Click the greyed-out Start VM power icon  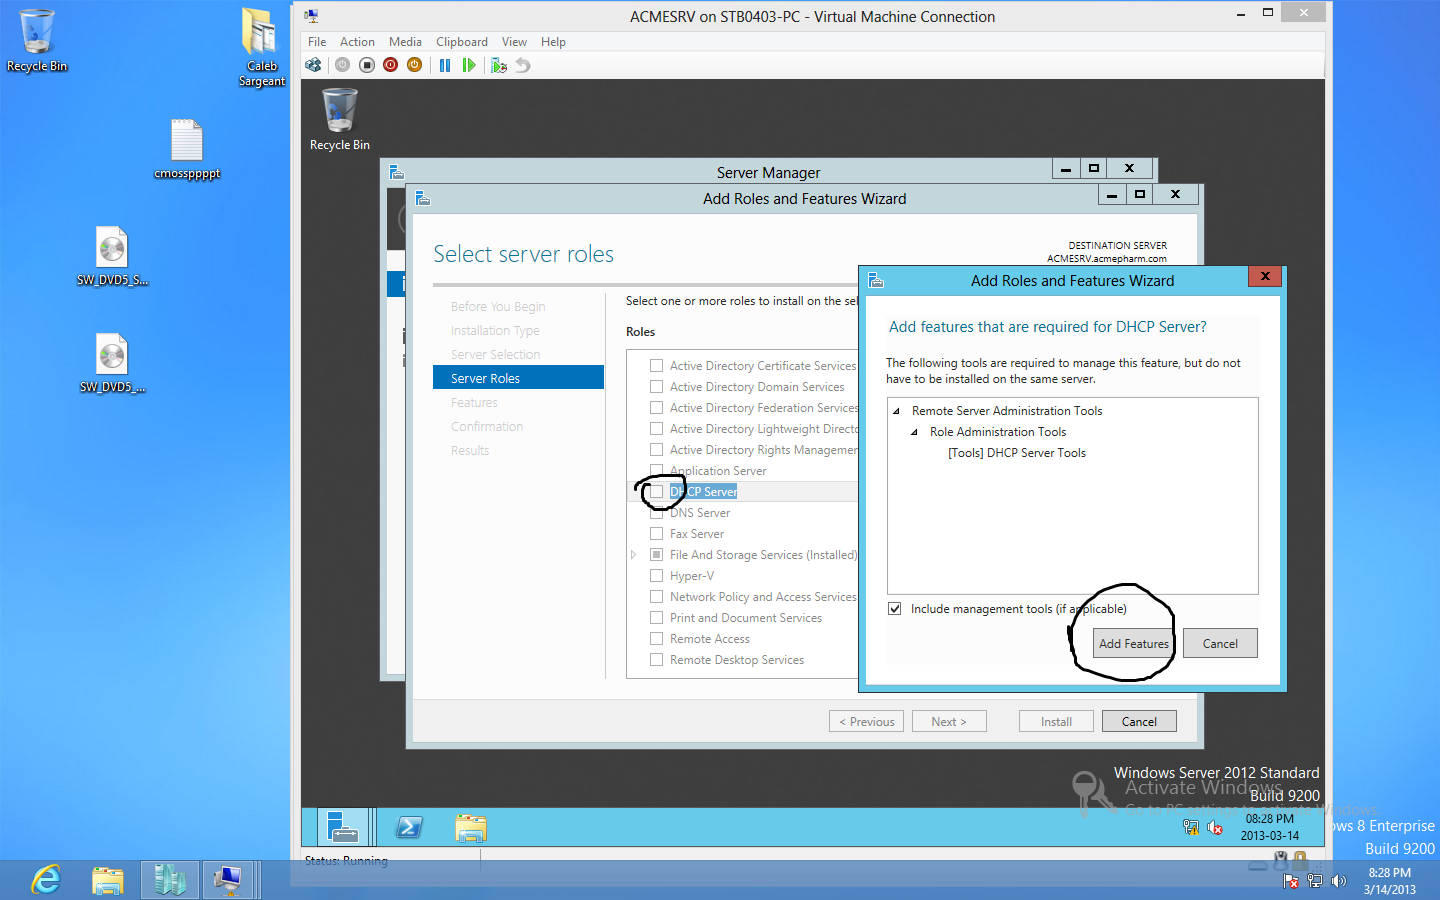click(x=342, y=65)
